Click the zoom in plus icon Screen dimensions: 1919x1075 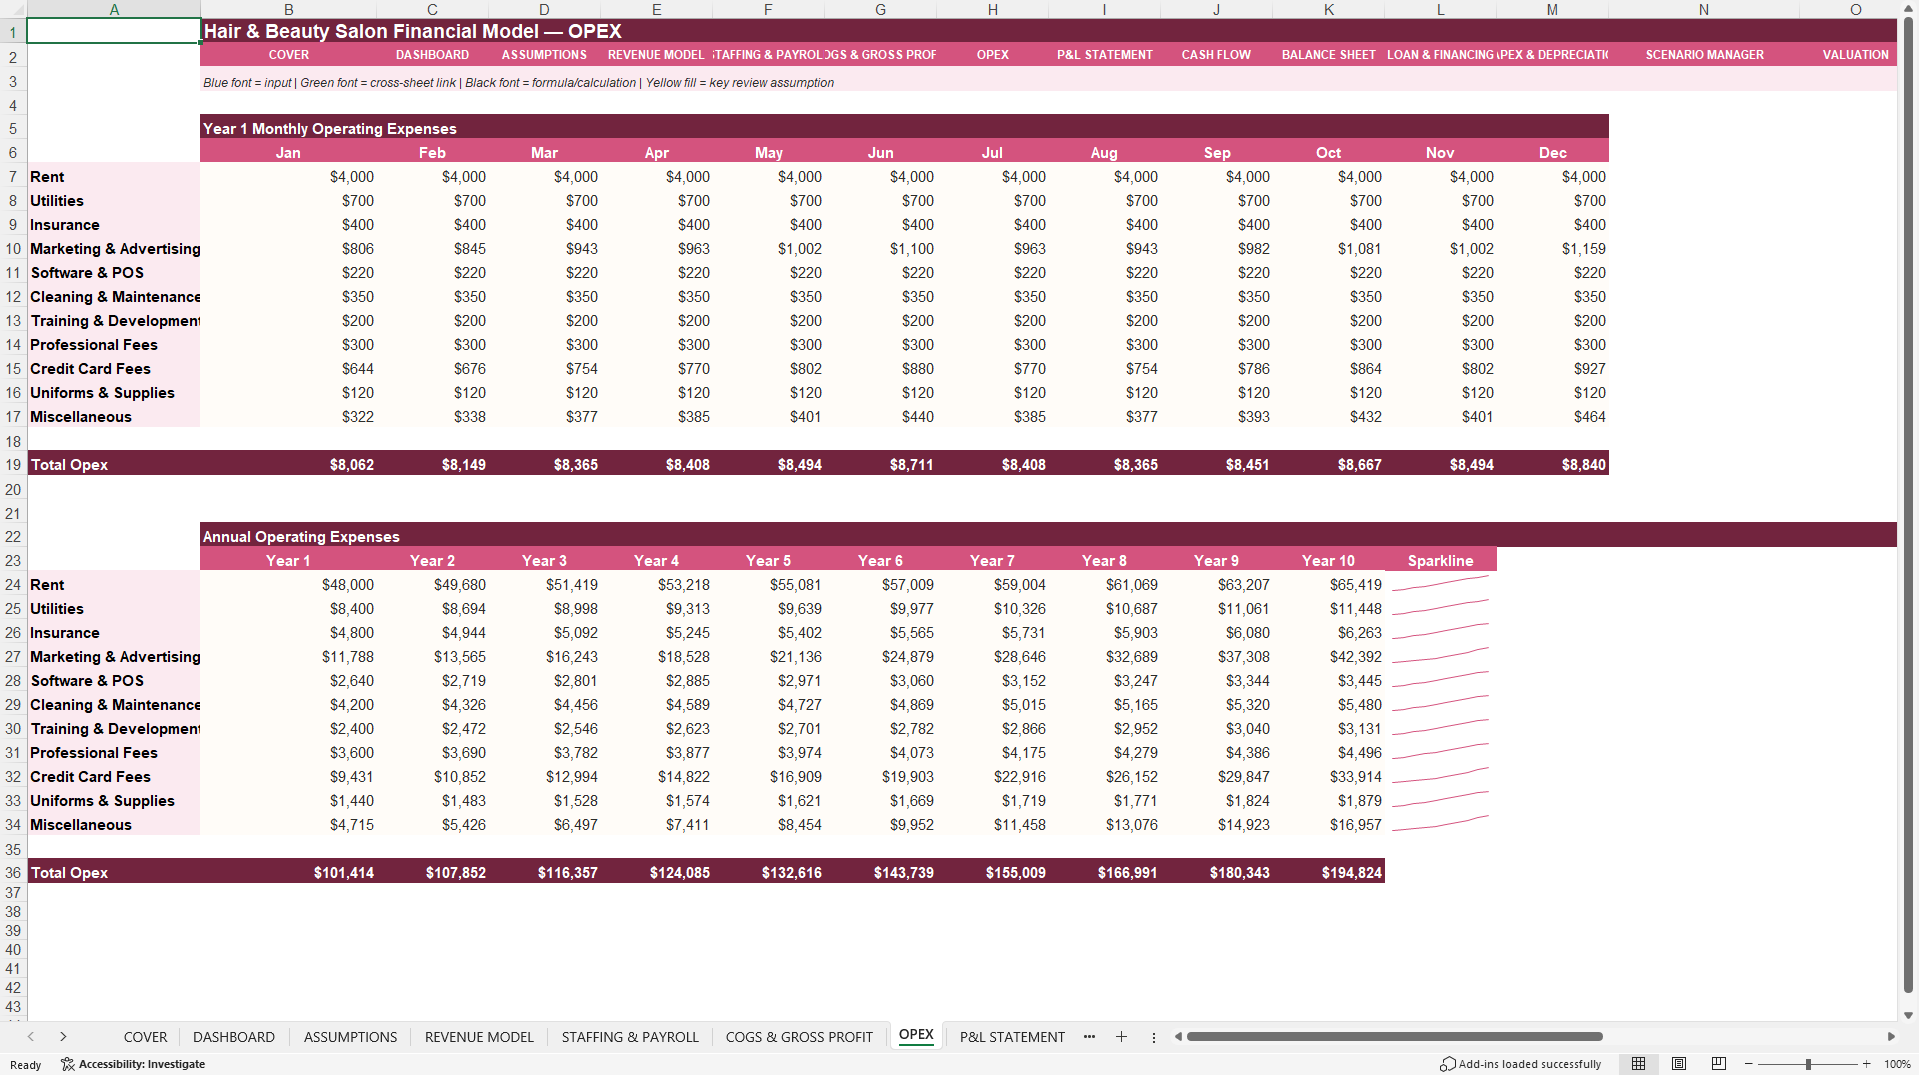click(1866, 1064)
